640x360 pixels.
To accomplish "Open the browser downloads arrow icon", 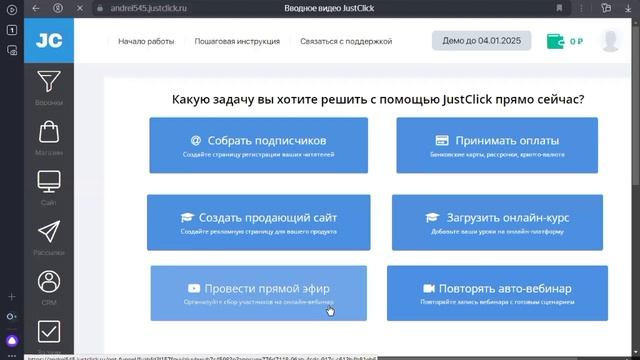I will (x=628, y=8).
